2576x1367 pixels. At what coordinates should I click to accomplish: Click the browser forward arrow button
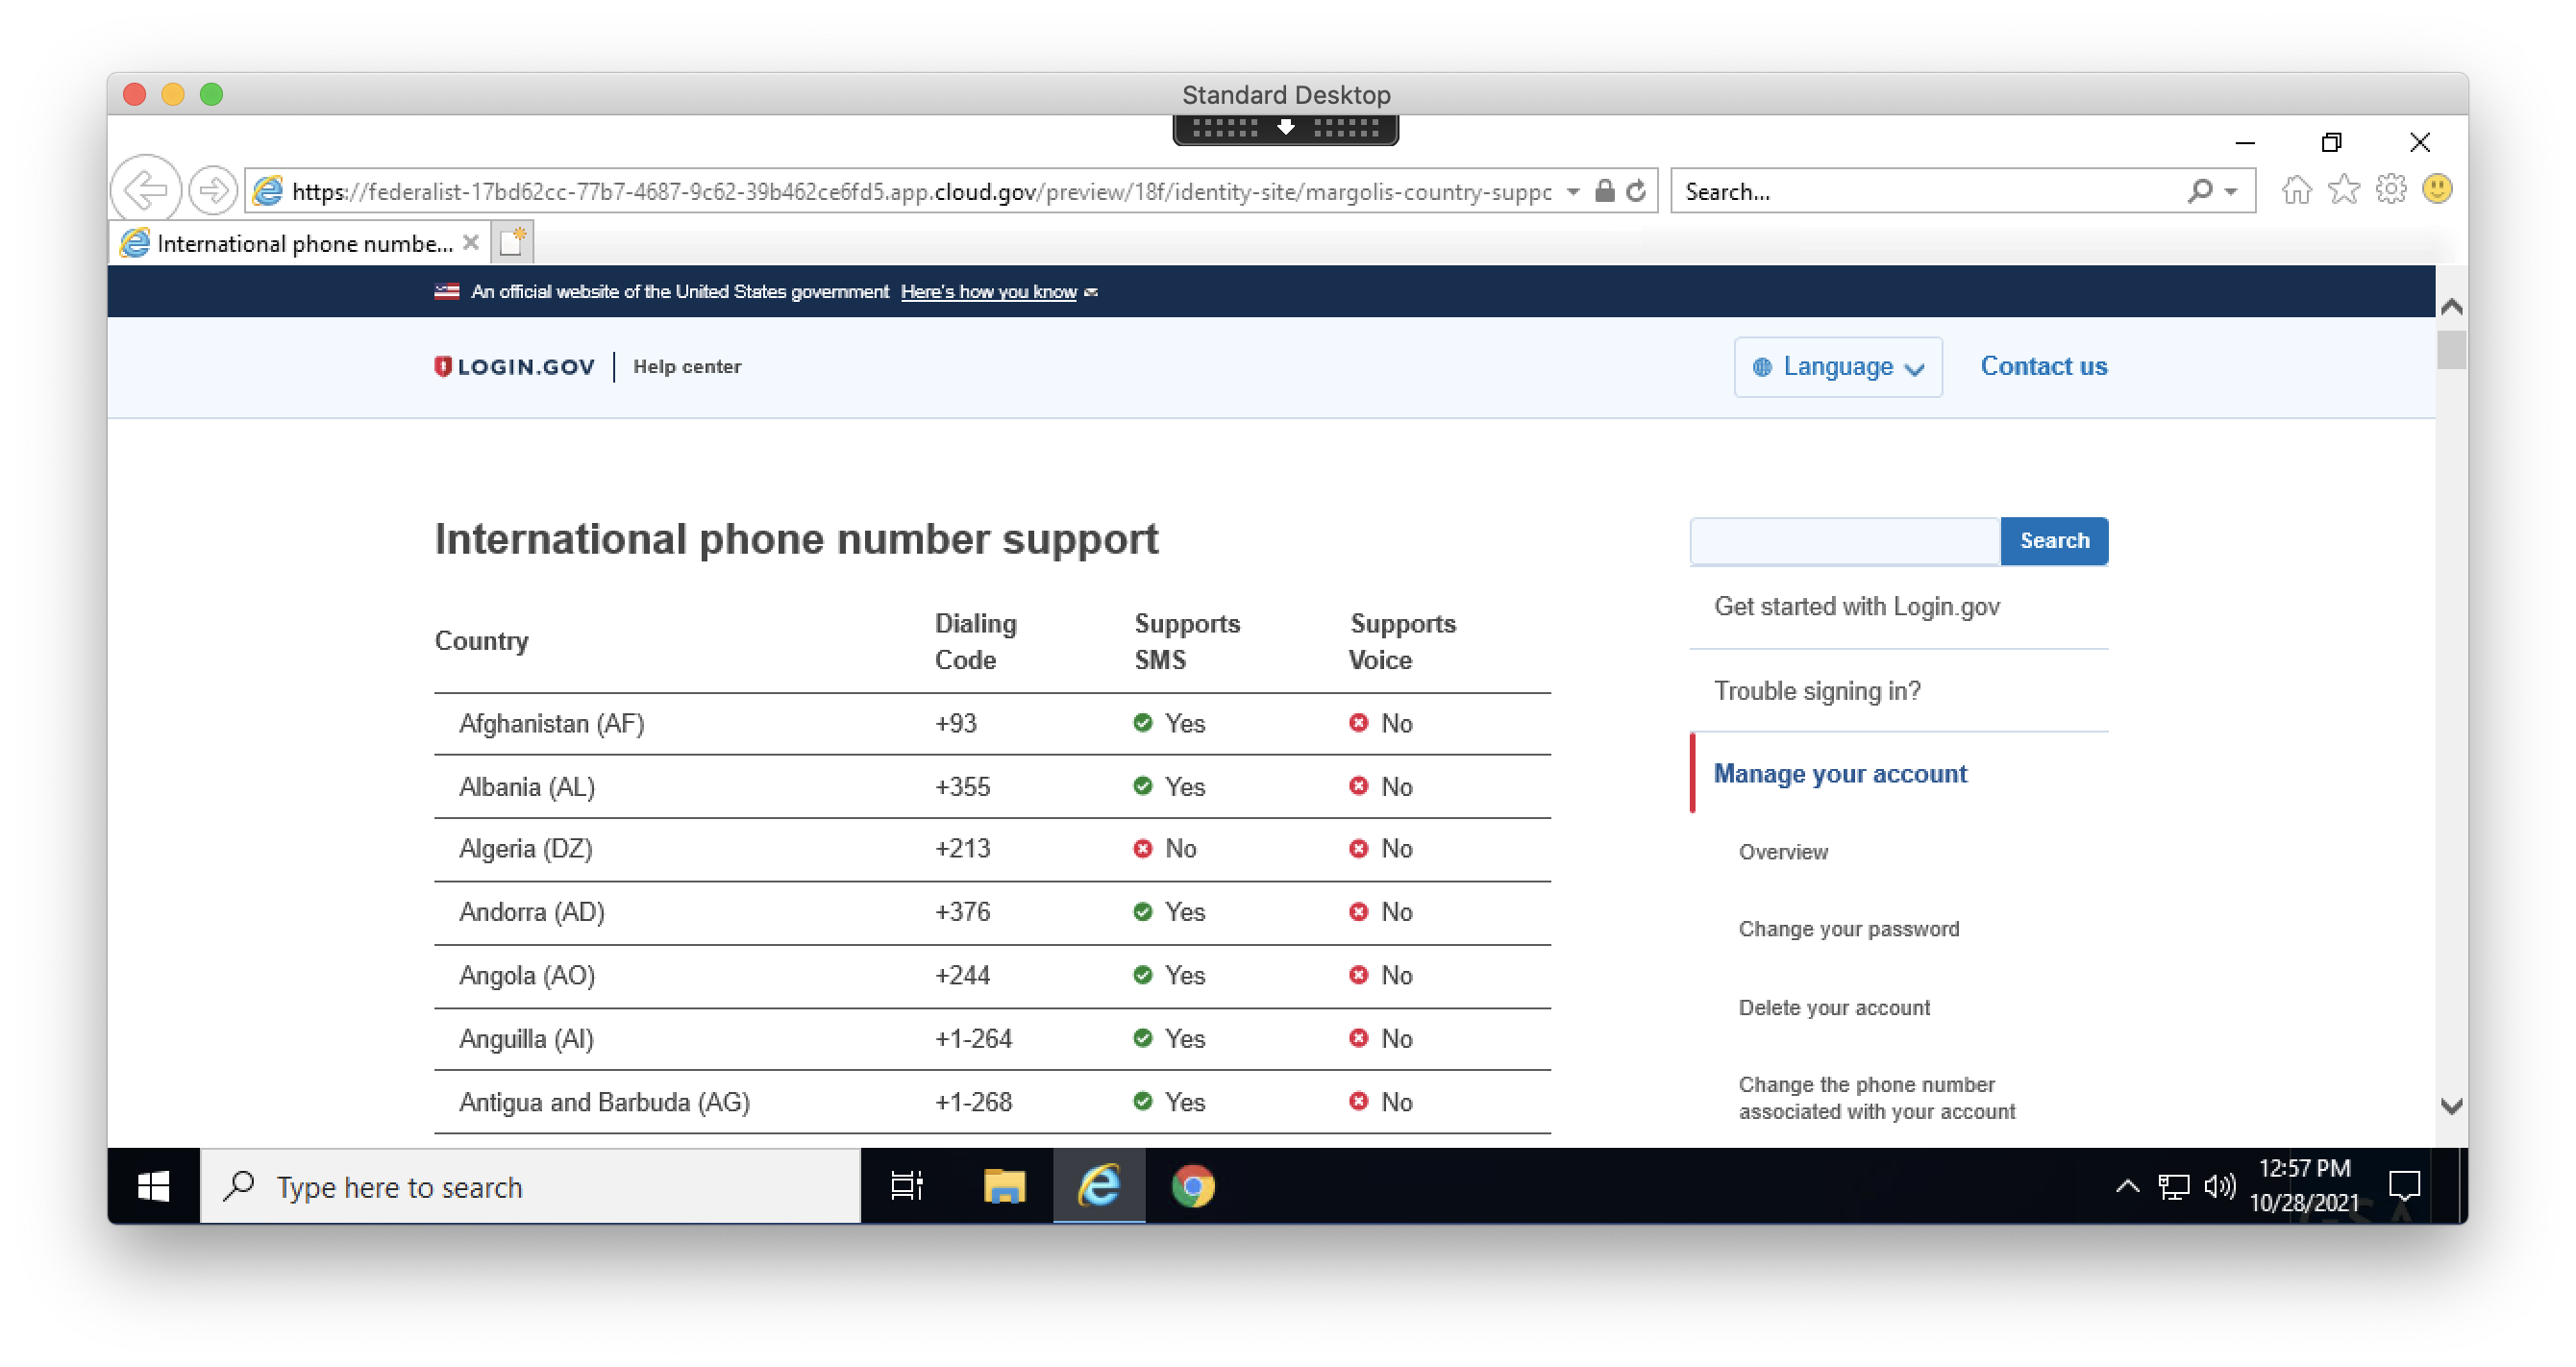213,190
